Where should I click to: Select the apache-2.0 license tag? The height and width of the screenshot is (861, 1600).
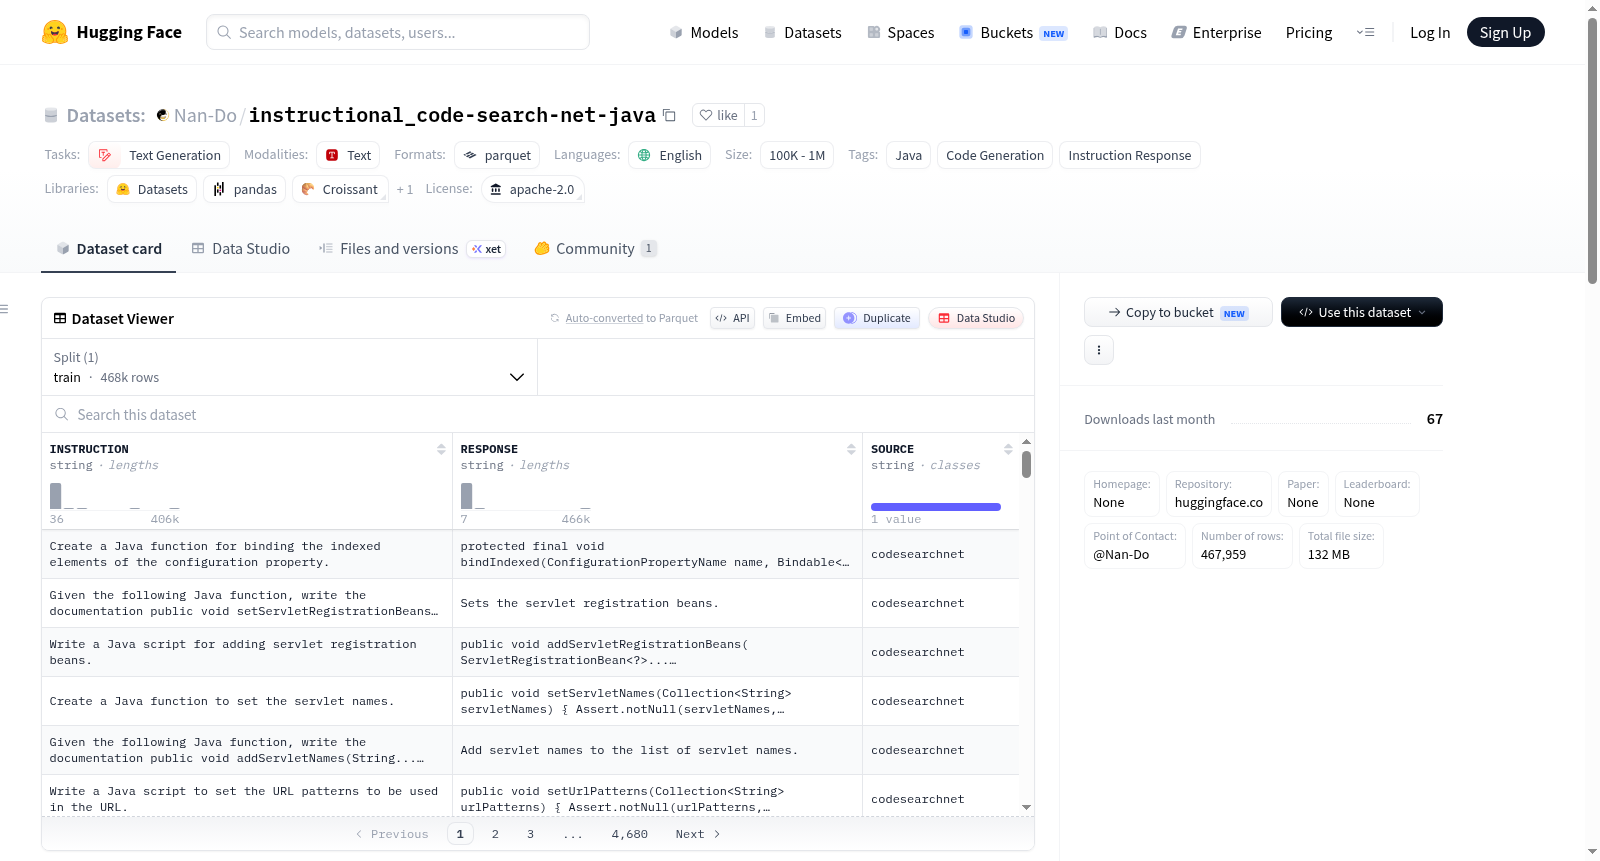(x=532, y=189)
